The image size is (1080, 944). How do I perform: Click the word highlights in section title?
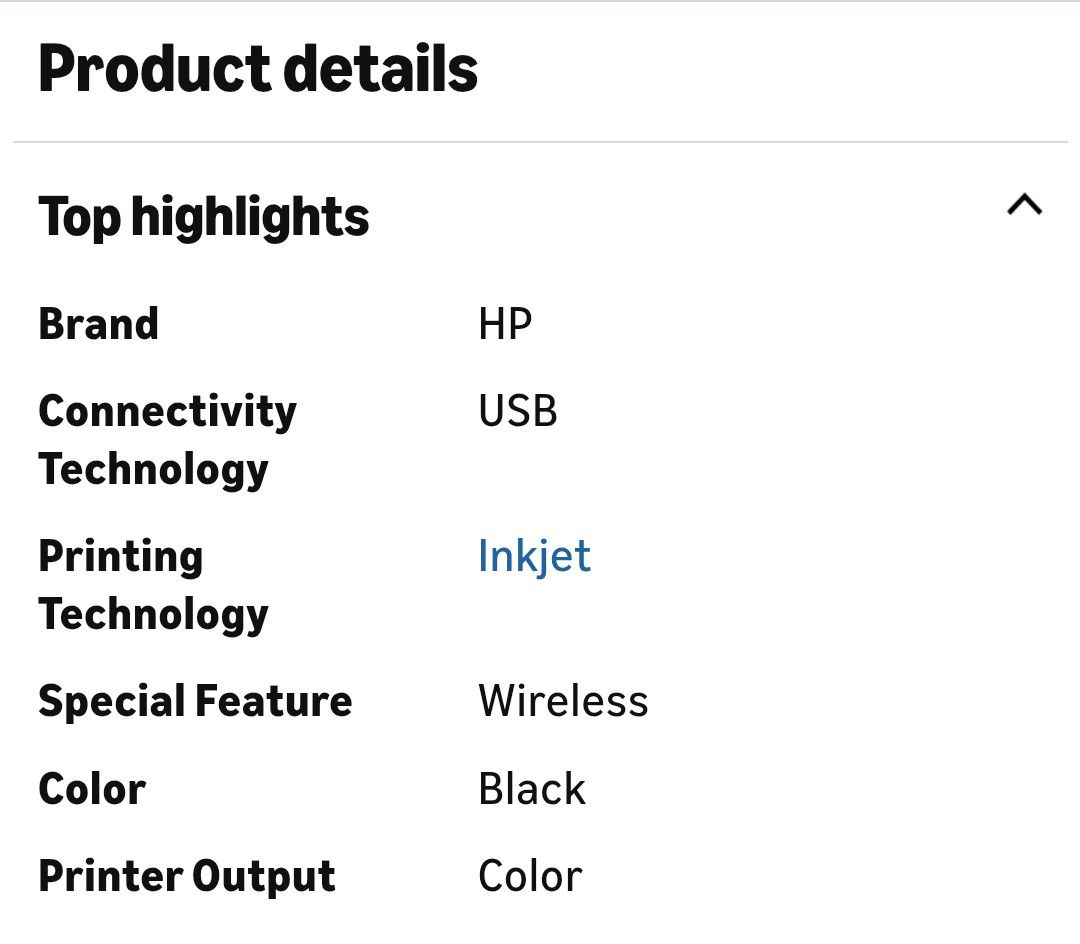point(251,217)
